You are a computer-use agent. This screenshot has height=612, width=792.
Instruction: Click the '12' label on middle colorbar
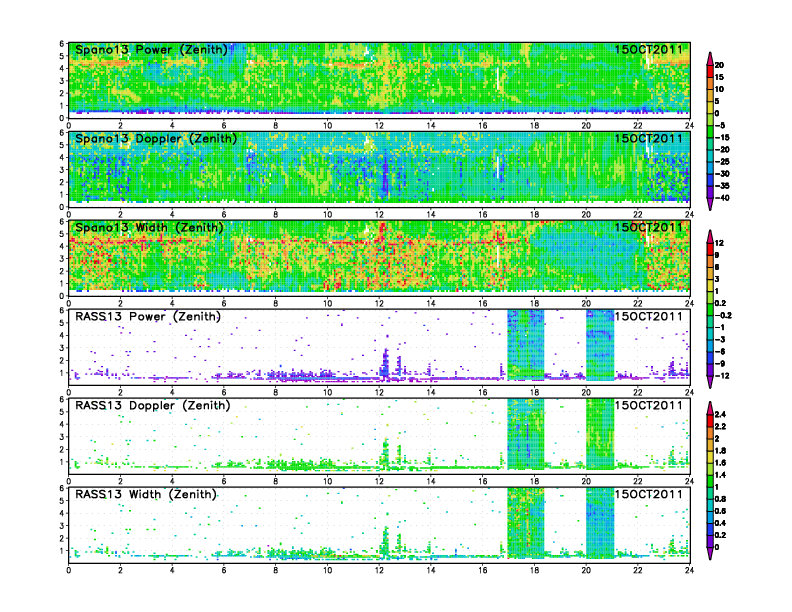click(720, 243)
